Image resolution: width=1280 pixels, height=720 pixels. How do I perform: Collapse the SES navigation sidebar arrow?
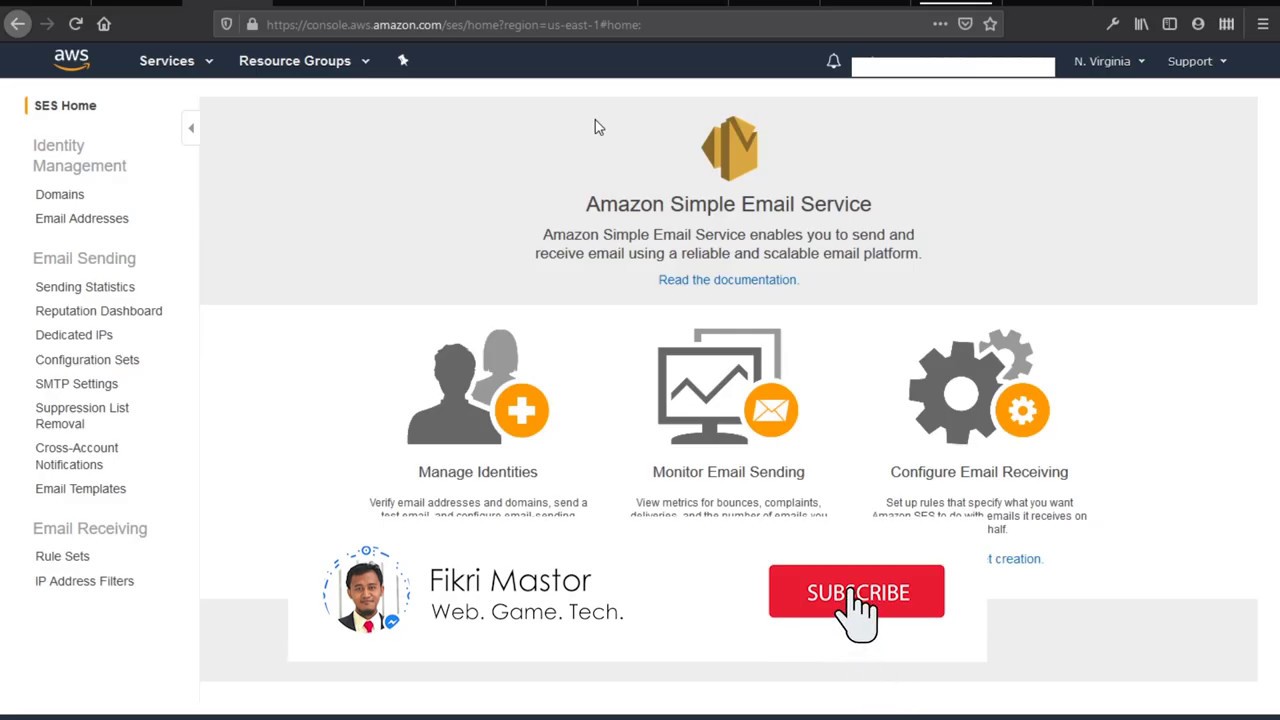191,128
